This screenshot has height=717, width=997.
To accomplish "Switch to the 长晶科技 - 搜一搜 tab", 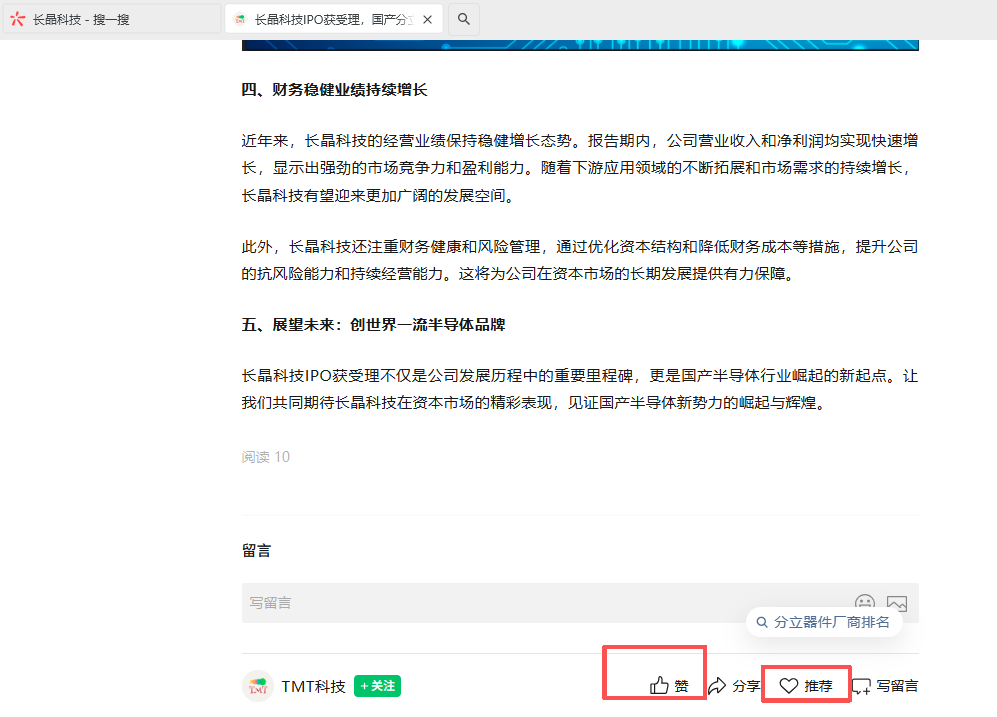I will [x=111, y=19].
